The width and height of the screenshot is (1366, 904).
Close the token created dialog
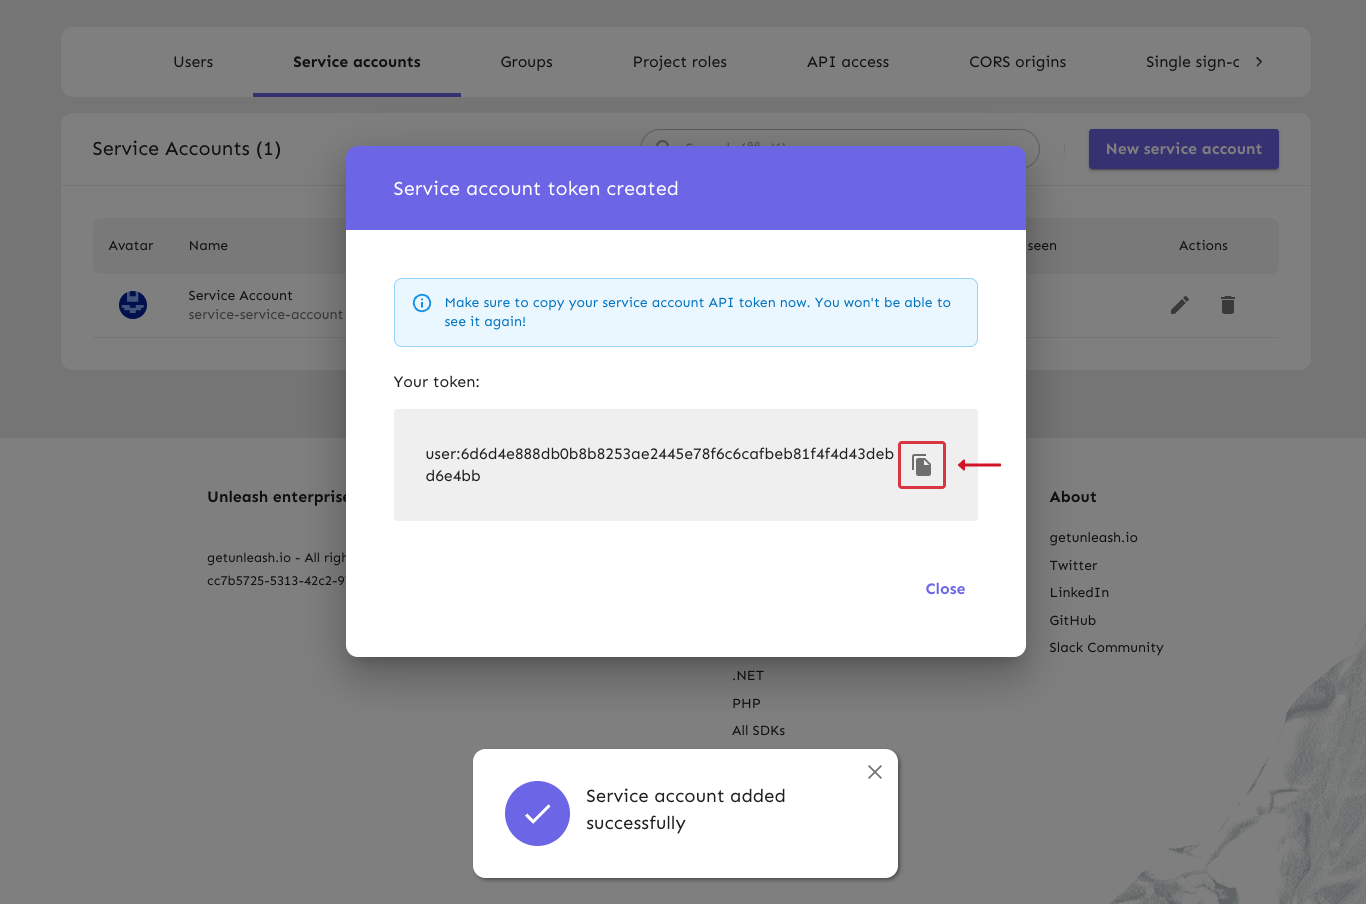(x=945, y=589)
